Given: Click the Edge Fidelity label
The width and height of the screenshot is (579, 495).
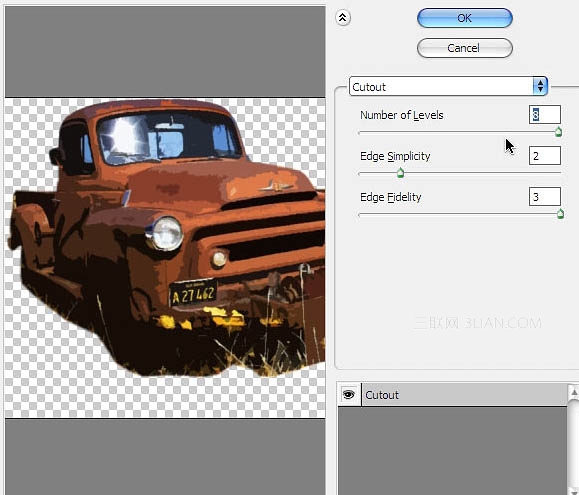Looking at the screenshot, I should point(391,197).
